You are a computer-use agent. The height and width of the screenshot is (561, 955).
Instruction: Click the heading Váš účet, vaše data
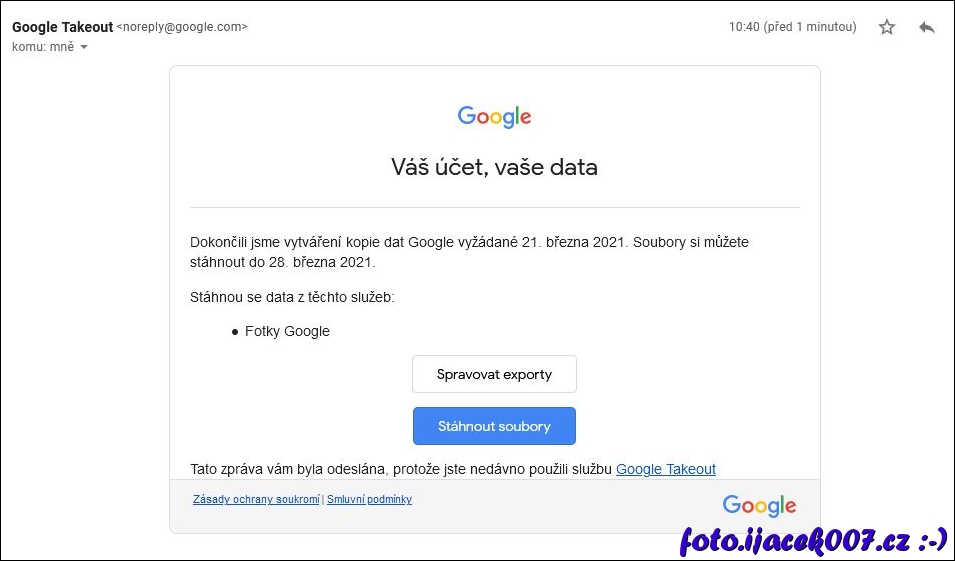494,167
